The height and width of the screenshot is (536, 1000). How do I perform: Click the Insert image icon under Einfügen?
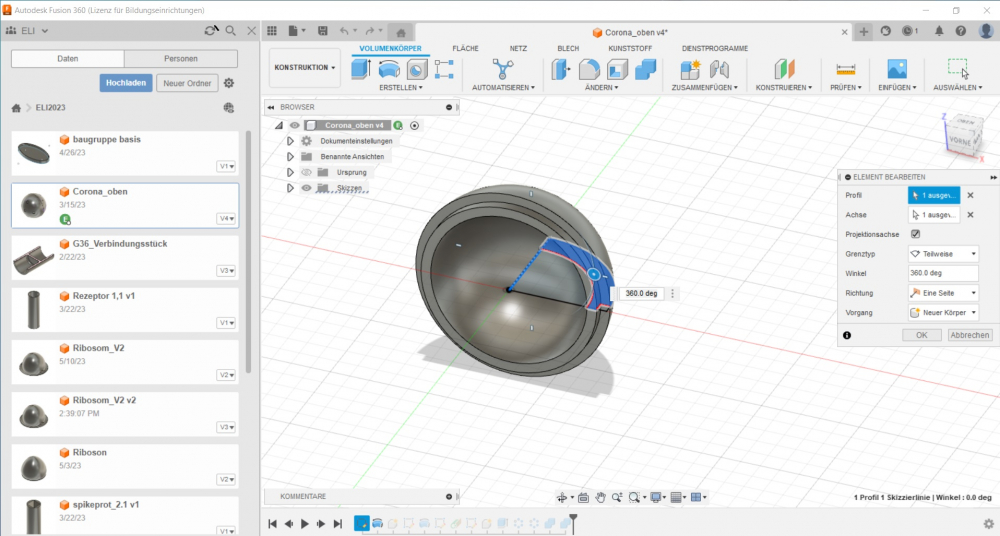pyautogui.click(x=896, y=69)
